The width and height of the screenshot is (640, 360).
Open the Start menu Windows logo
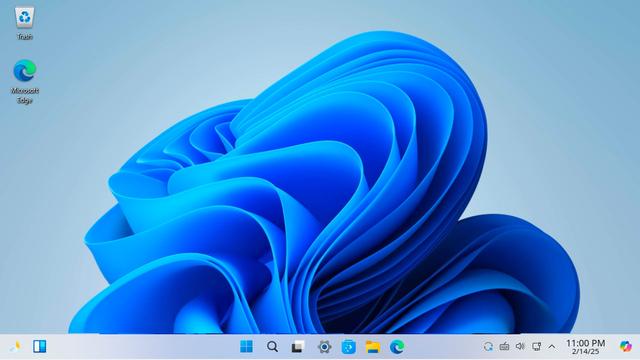point(246,347)
